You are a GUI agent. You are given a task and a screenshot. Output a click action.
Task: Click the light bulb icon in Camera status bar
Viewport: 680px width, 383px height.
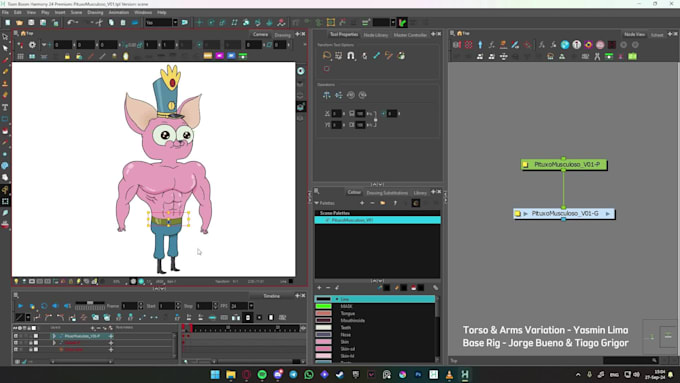pos(16,282)
